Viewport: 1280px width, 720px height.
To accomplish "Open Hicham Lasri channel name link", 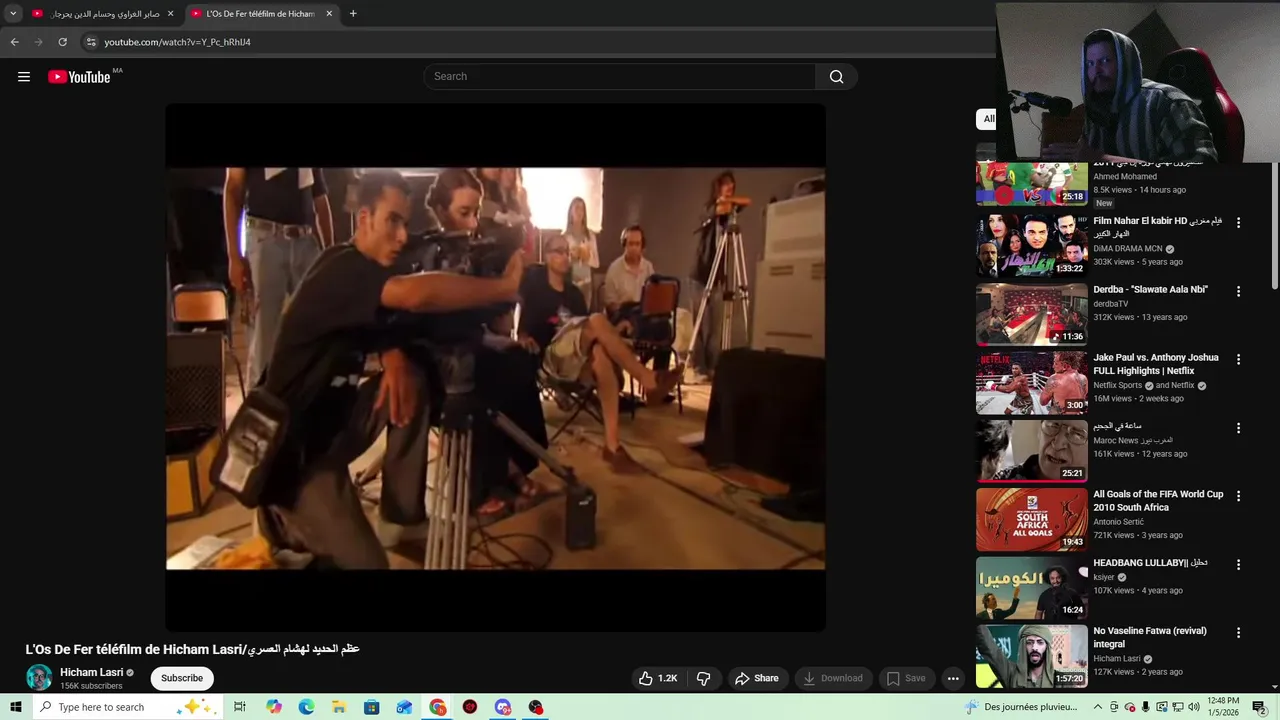I will point(91,672).
